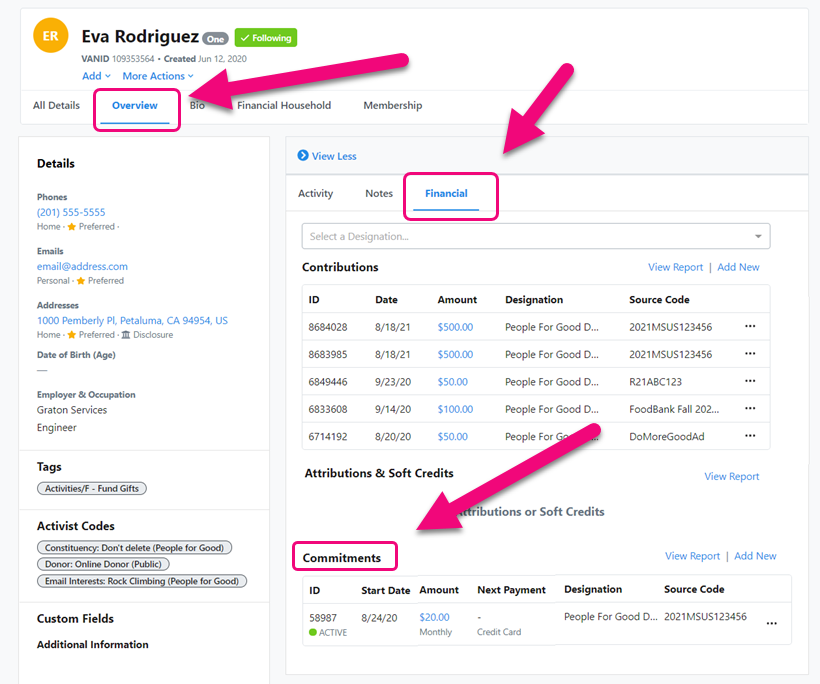The width and height of the screenshot is (820, 684).
Task: Open the Add dropdown menu
Action: pos(96,76)
